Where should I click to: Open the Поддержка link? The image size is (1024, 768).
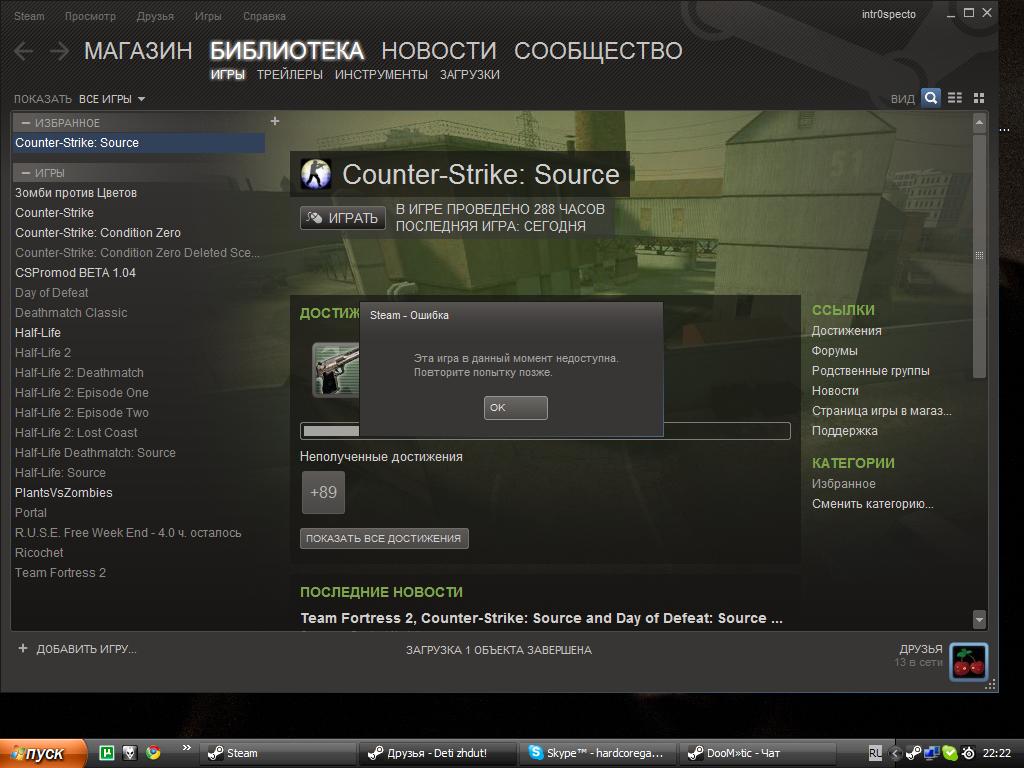click(844, 431)
